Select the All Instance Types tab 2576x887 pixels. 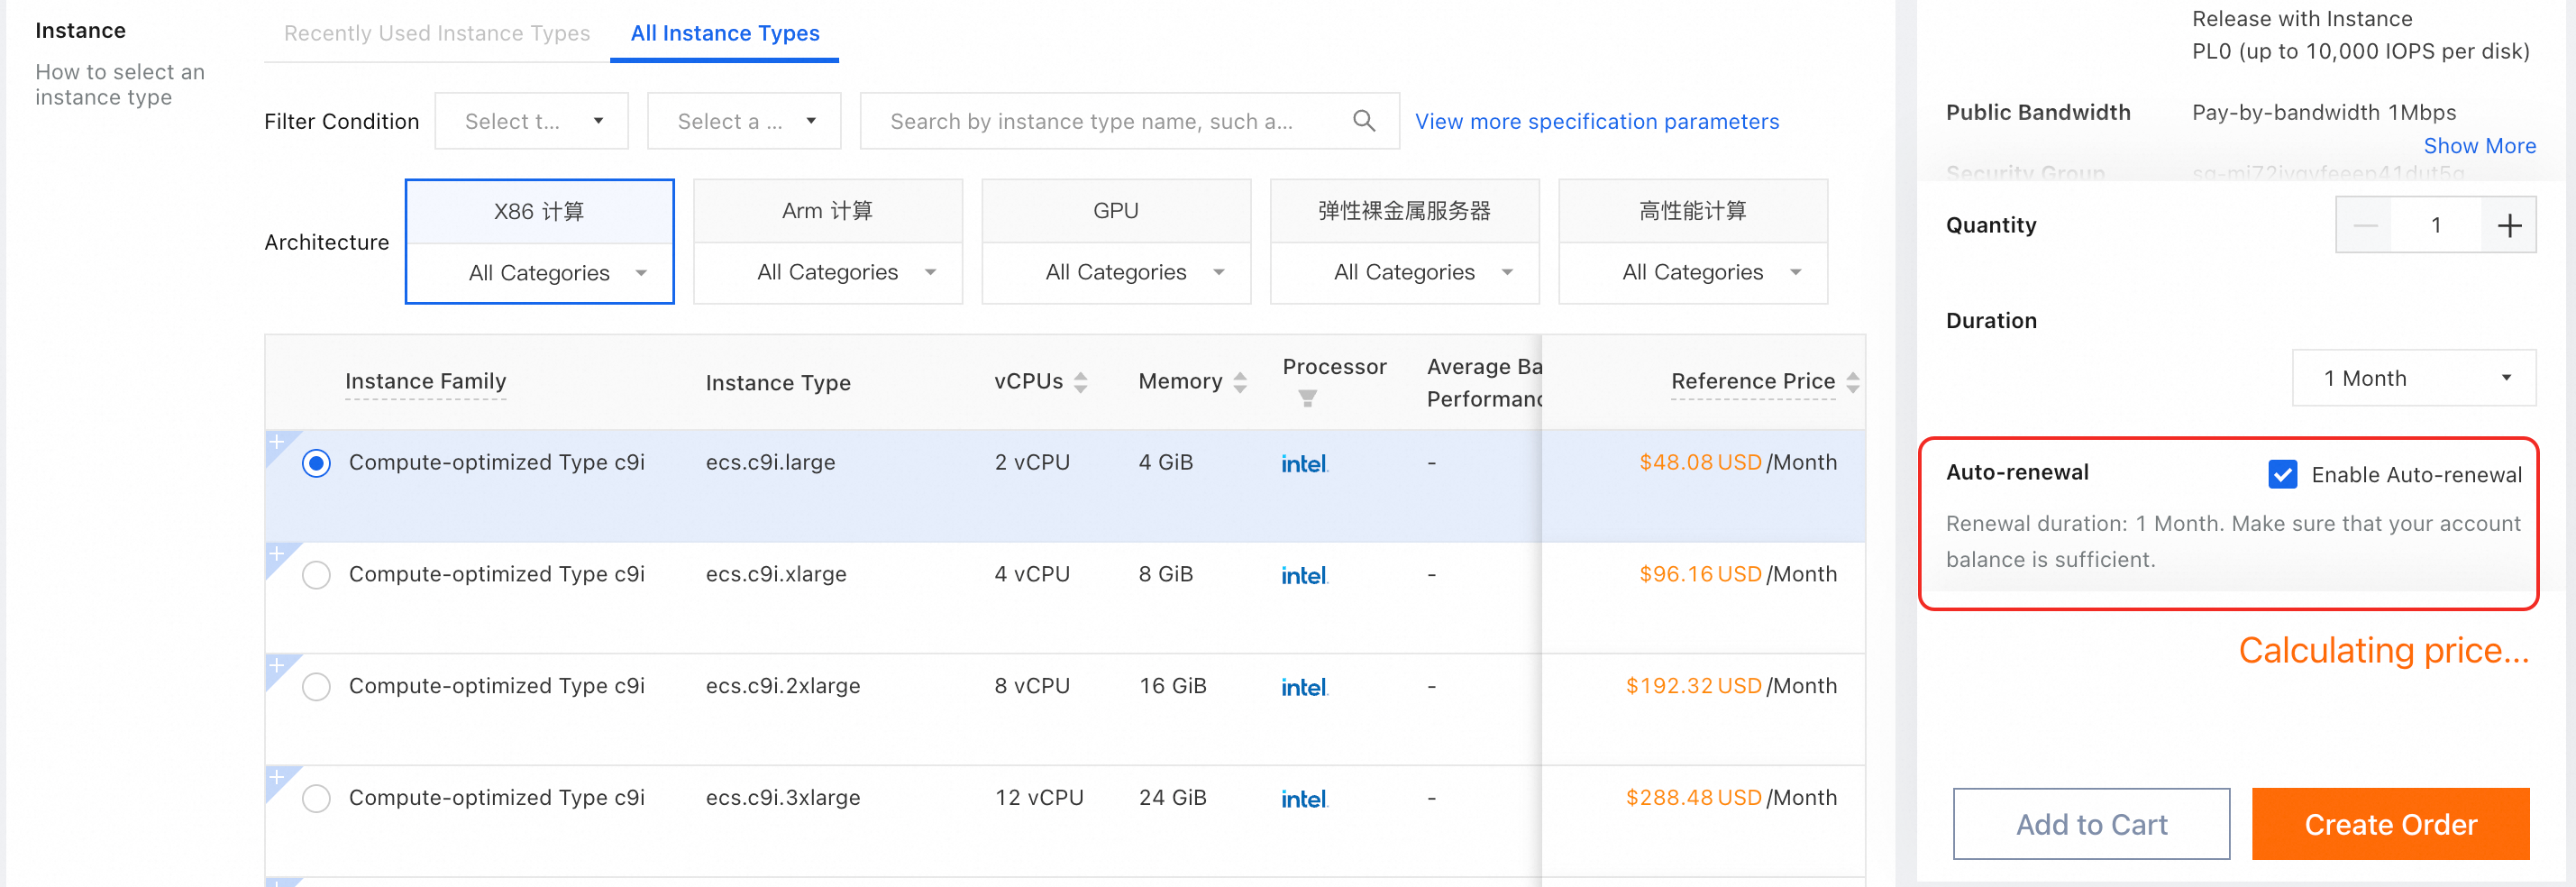[725, 34]
